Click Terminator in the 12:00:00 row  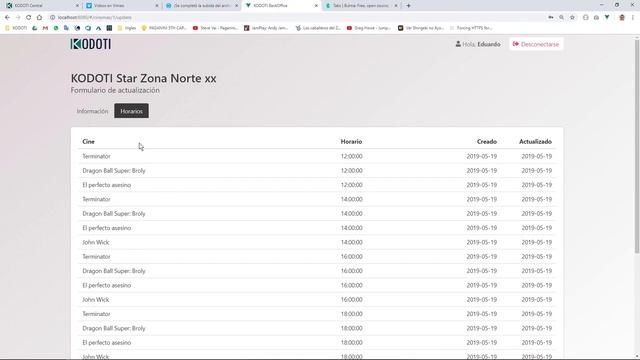click(x=96, y=156)
